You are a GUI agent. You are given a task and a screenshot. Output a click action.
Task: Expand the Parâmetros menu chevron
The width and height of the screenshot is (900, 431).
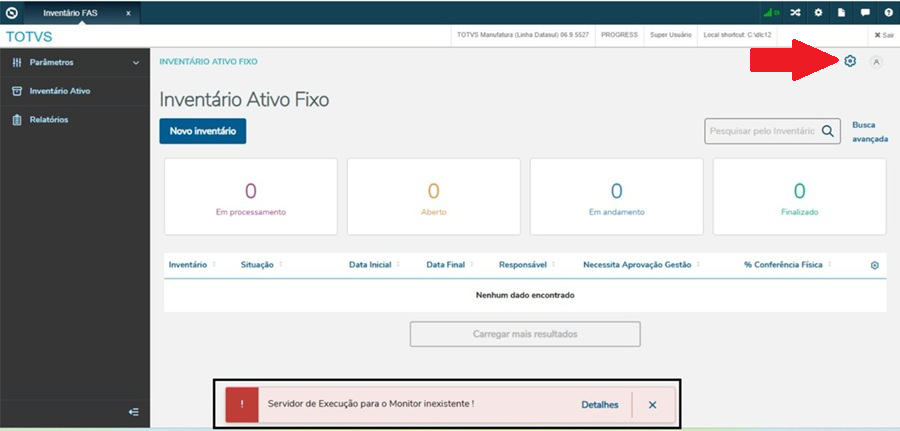click(x=136, y=63)
